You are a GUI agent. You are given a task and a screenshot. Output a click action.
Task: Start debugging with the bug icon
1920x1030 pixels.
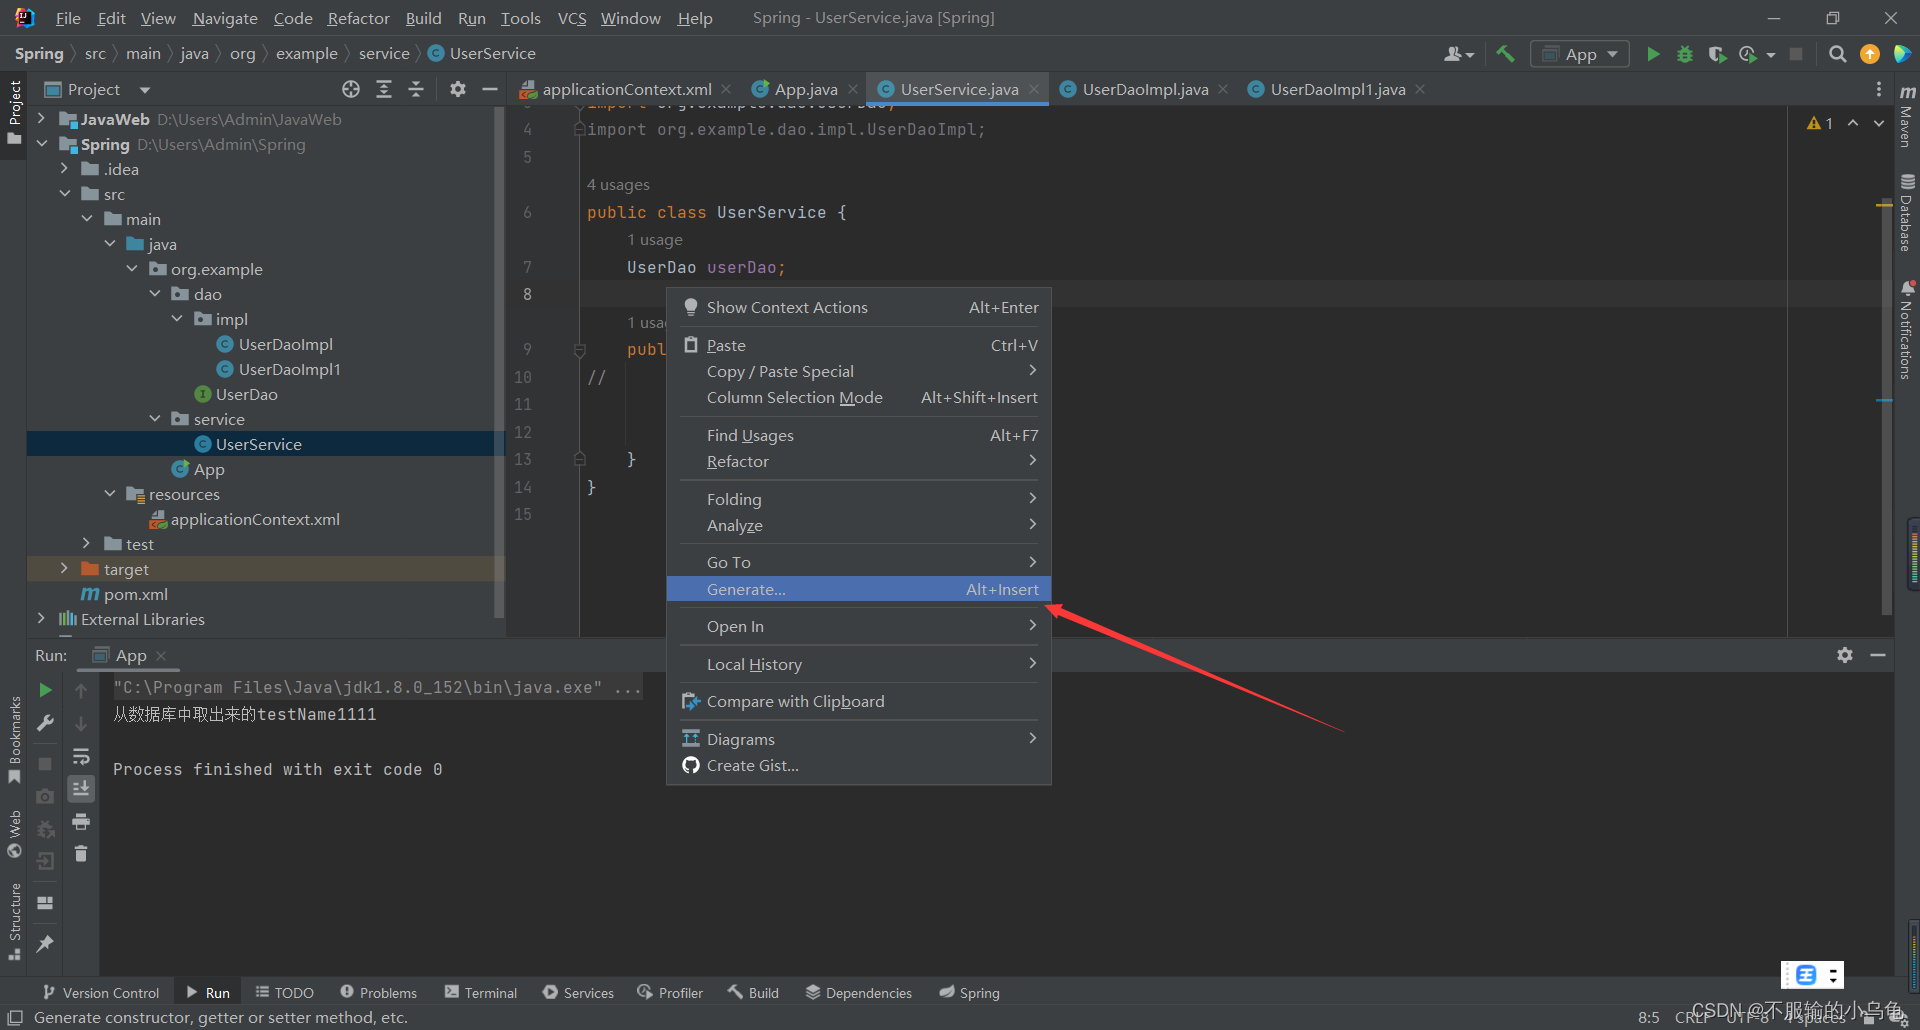[x=1685, y=54]
